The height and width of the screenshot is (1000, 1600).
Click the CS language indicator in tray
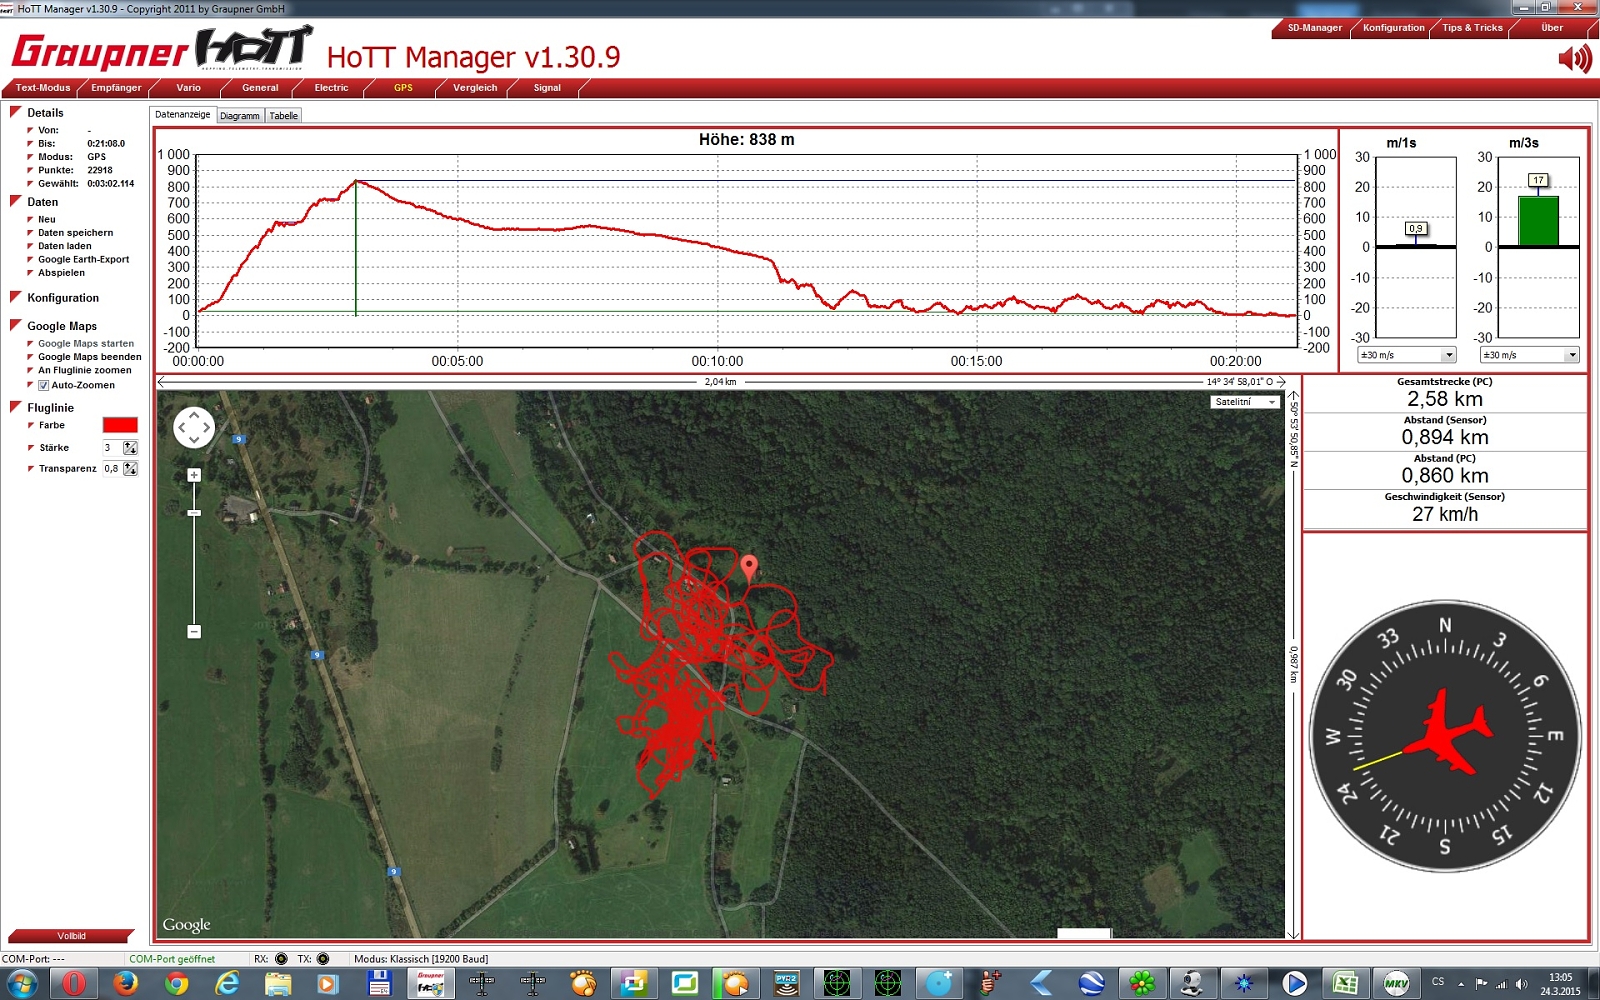tap(1438, 982)
